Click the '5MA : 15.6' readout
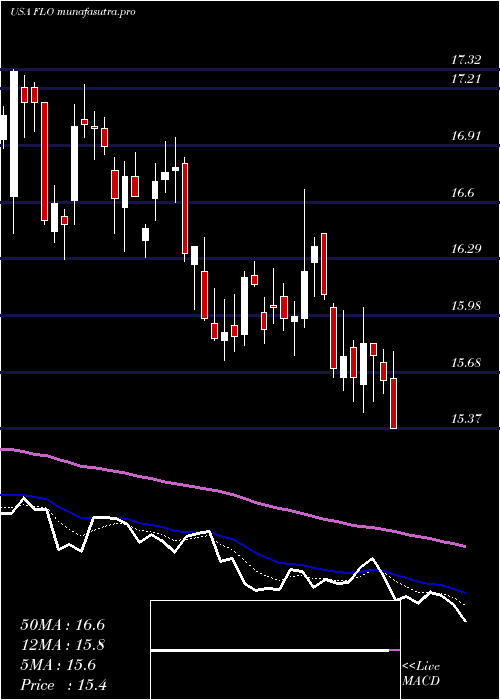Image resolution: width=500 pixels, height=700 pixels. pyautogui.click(x=58, y=665)
